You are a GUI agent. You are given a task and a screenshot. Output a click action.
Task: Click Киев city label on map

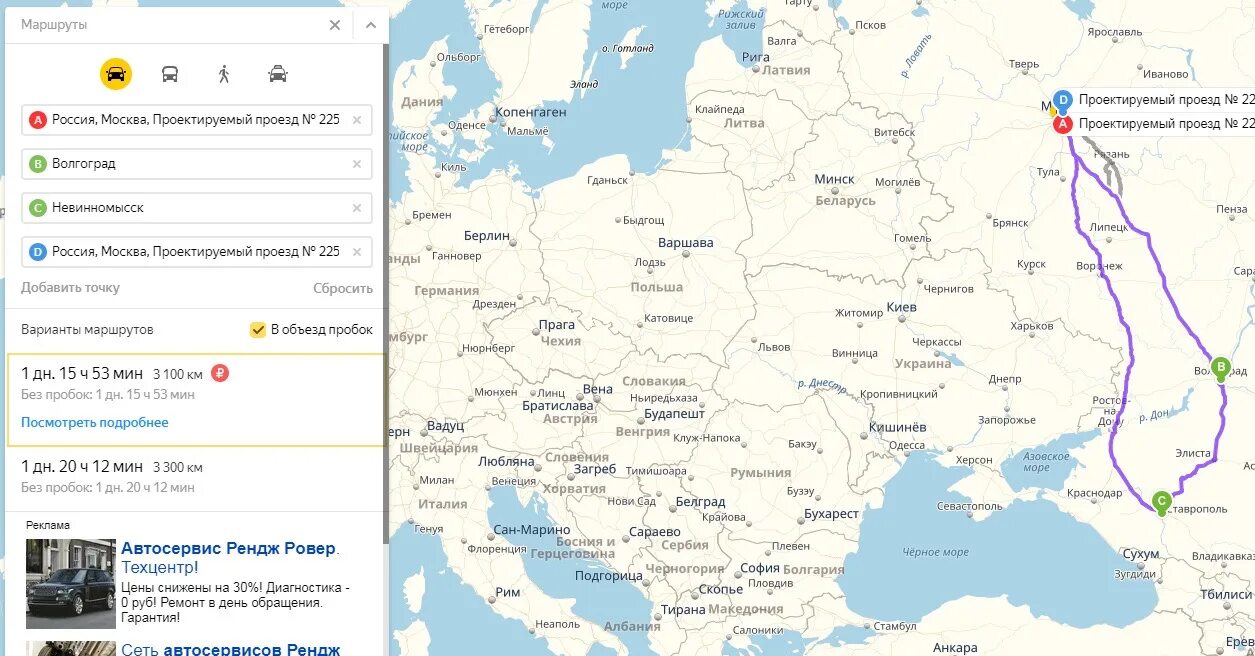901,307
